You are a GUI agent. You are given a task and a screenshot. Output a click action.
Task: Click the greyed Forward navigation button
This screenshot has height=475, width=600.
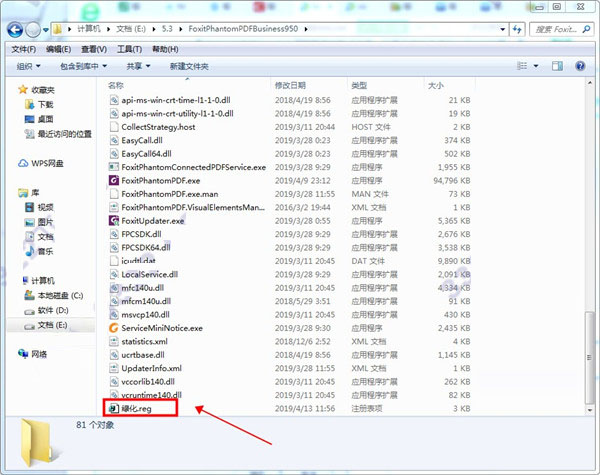(x=33, y=29)
